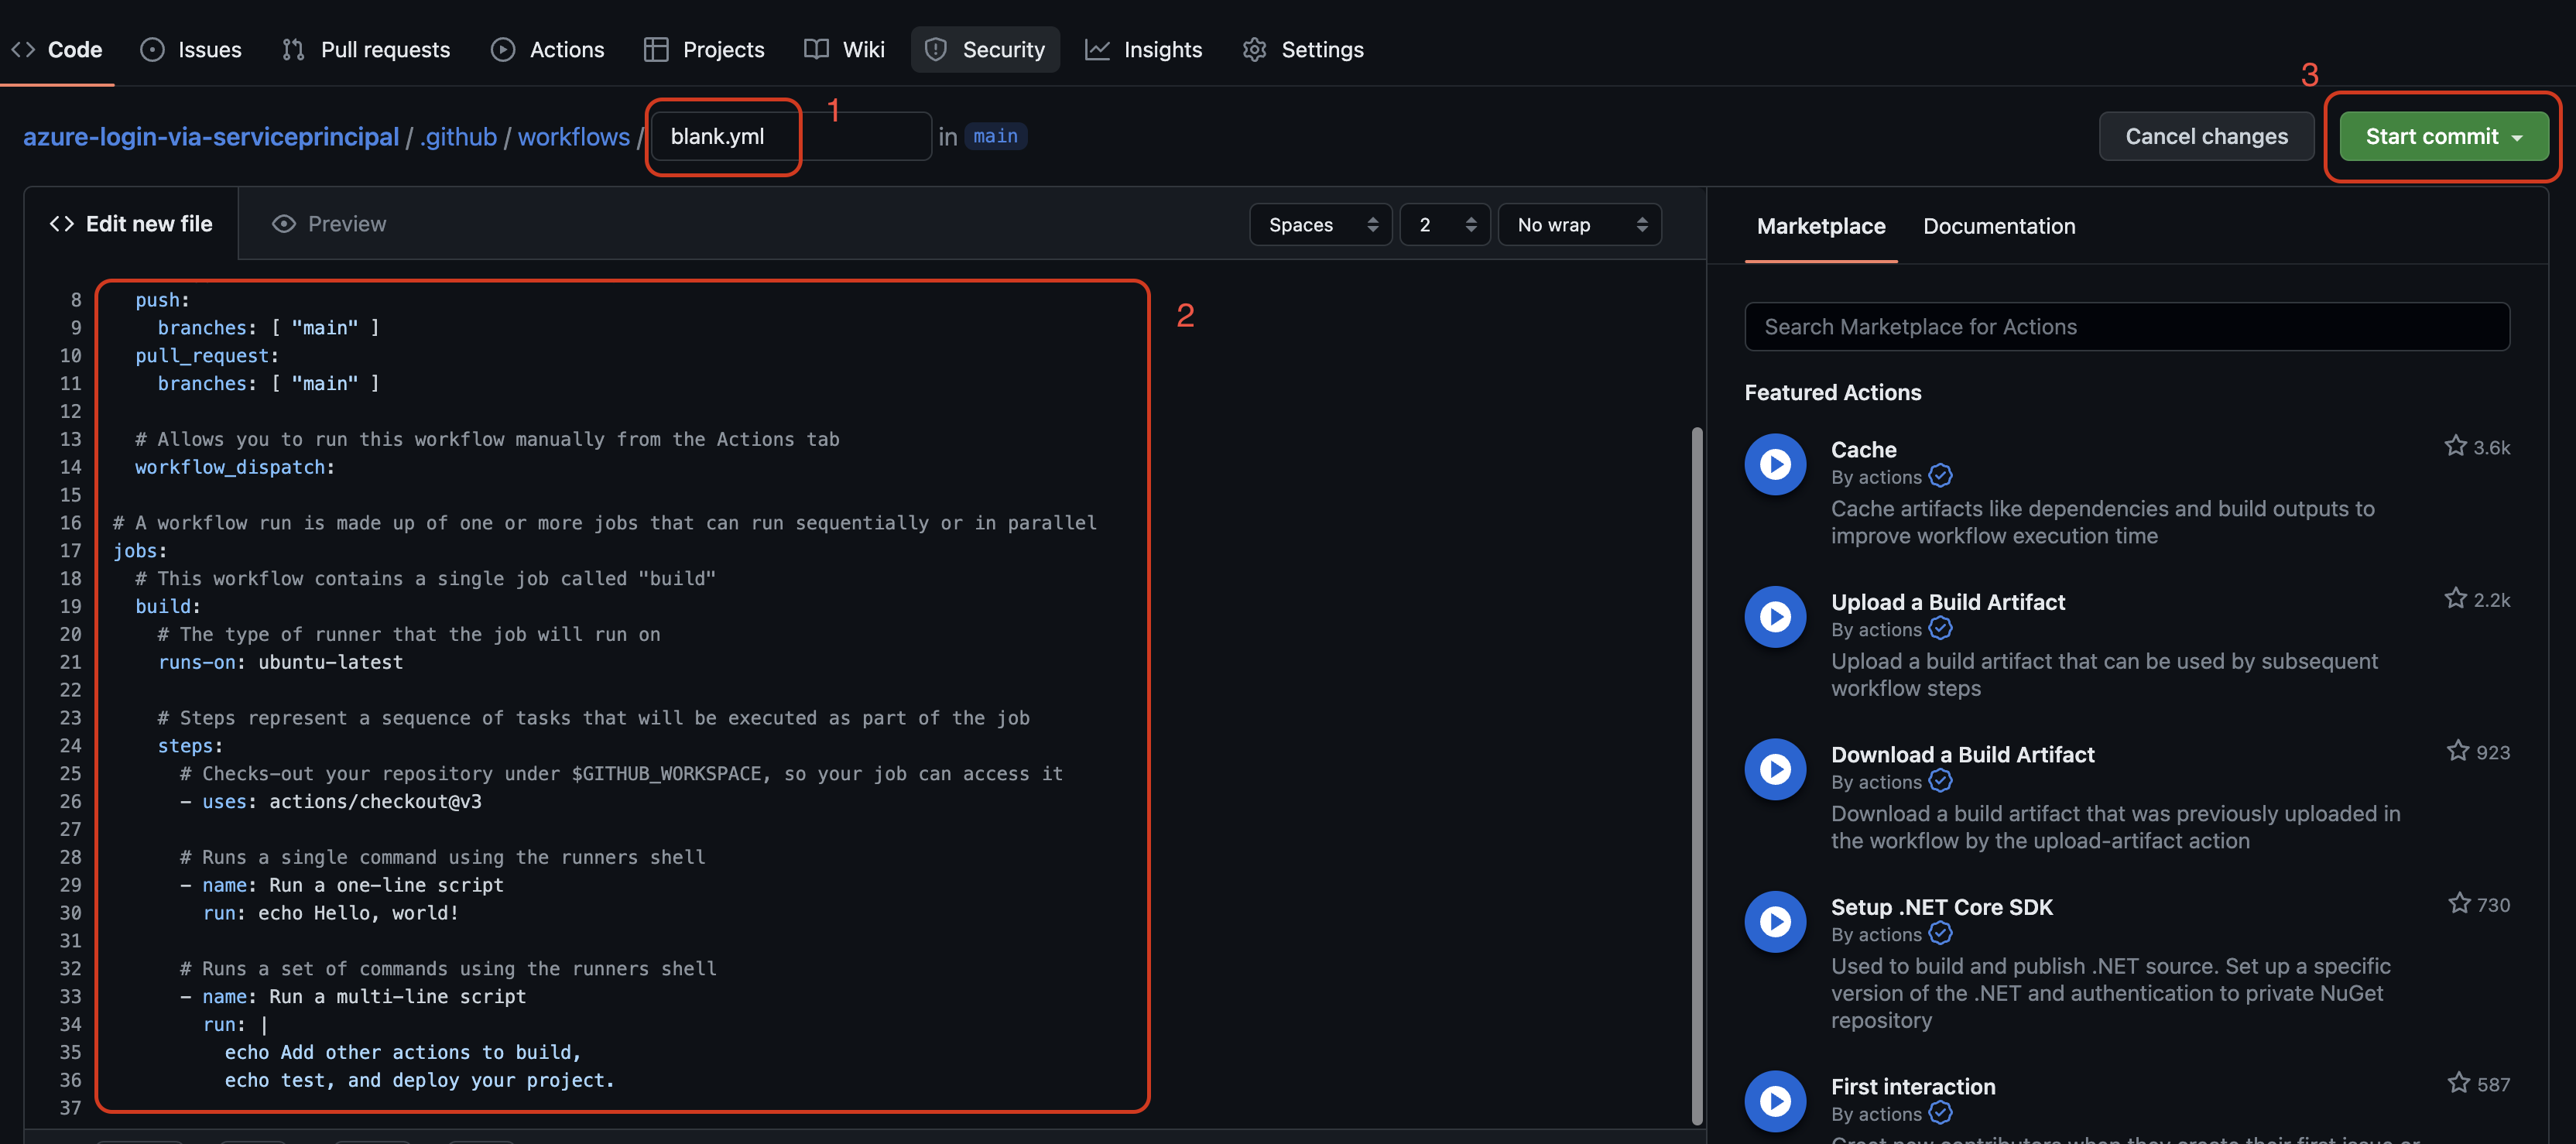The height and width of the screenshot is (1144, 2576).
Task: Click the star icon showing 730
Action: pos(2459,903)
